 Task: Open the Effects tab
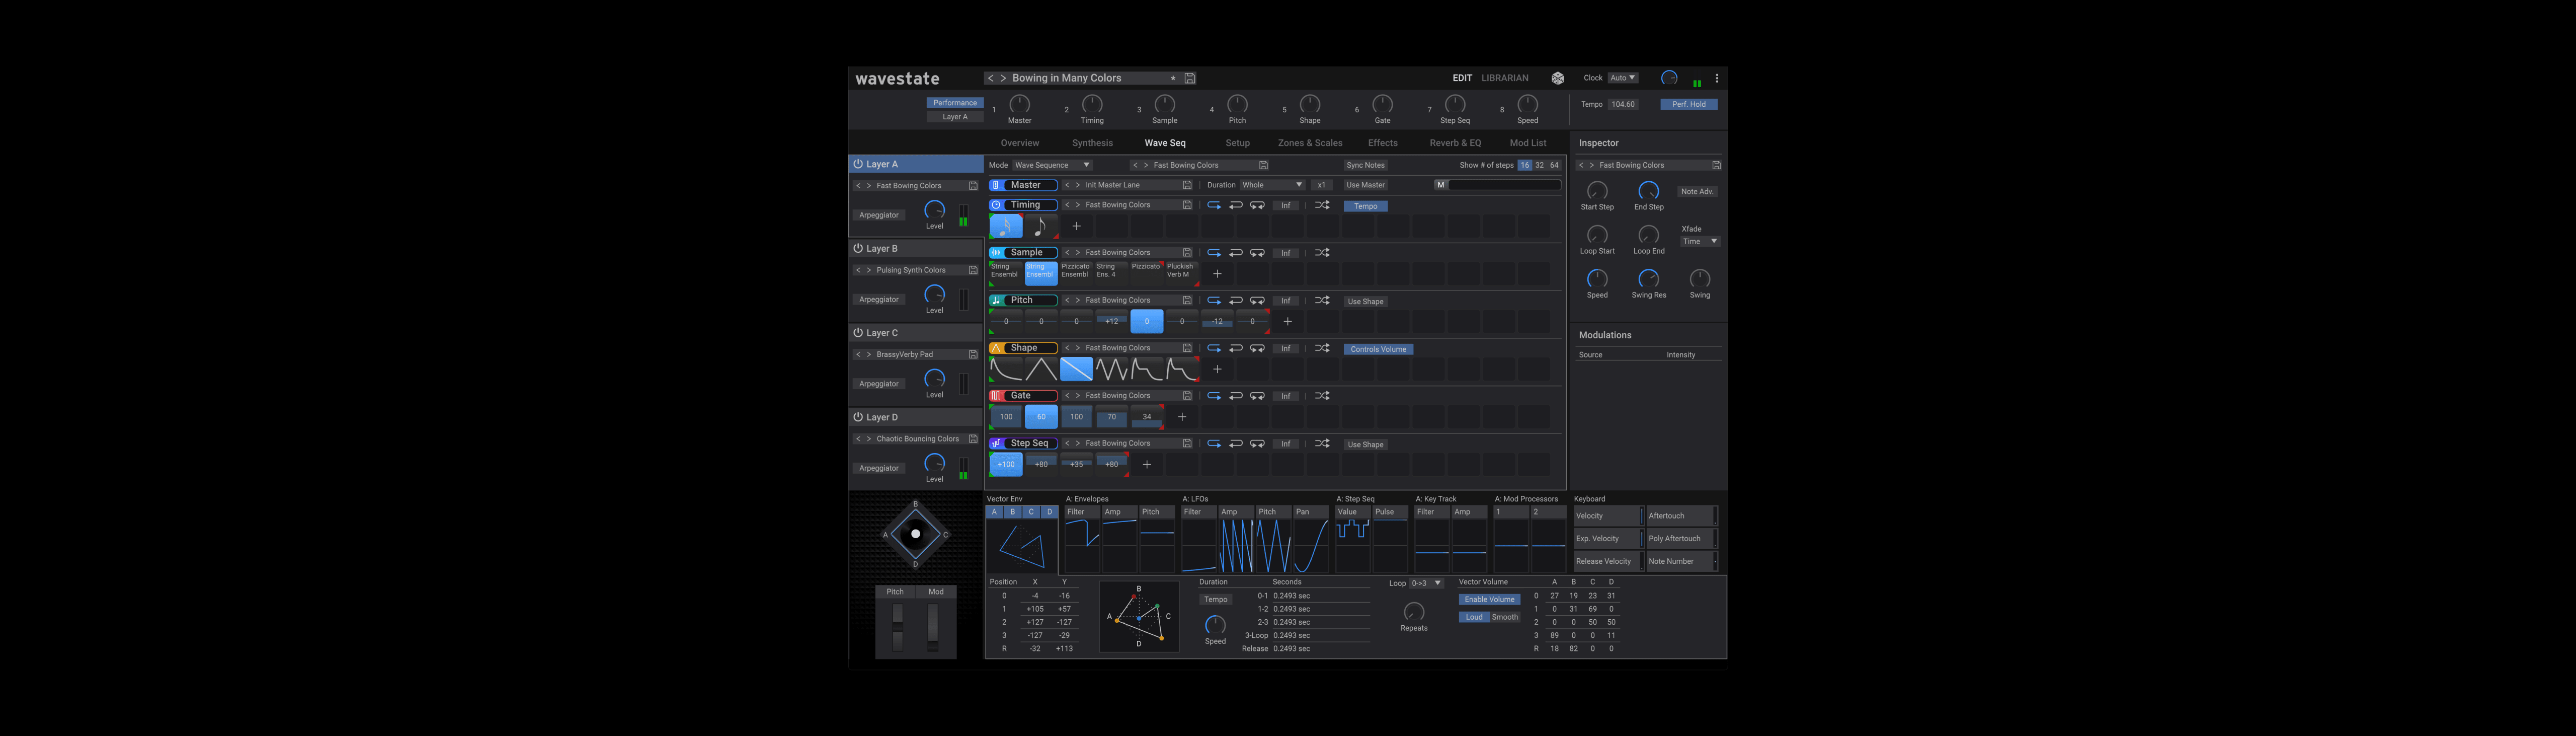(x=1383, y=143)
